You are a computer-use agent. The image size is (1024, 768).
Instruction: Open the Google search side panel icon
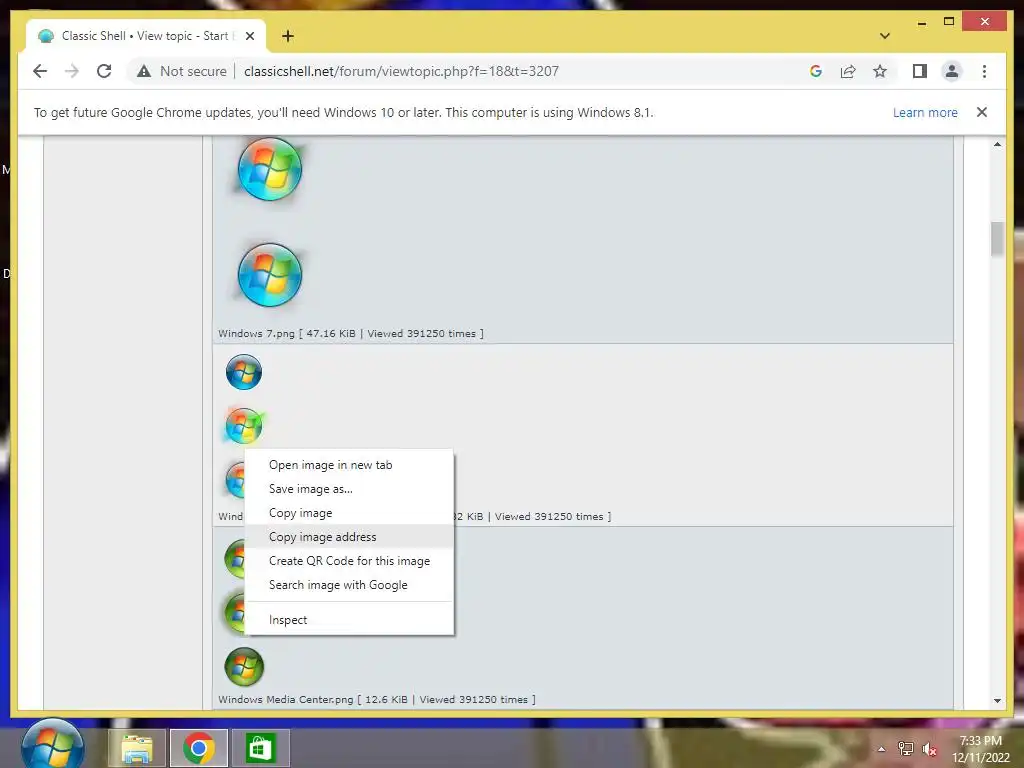pyautogui.click(x=816, y=71)
